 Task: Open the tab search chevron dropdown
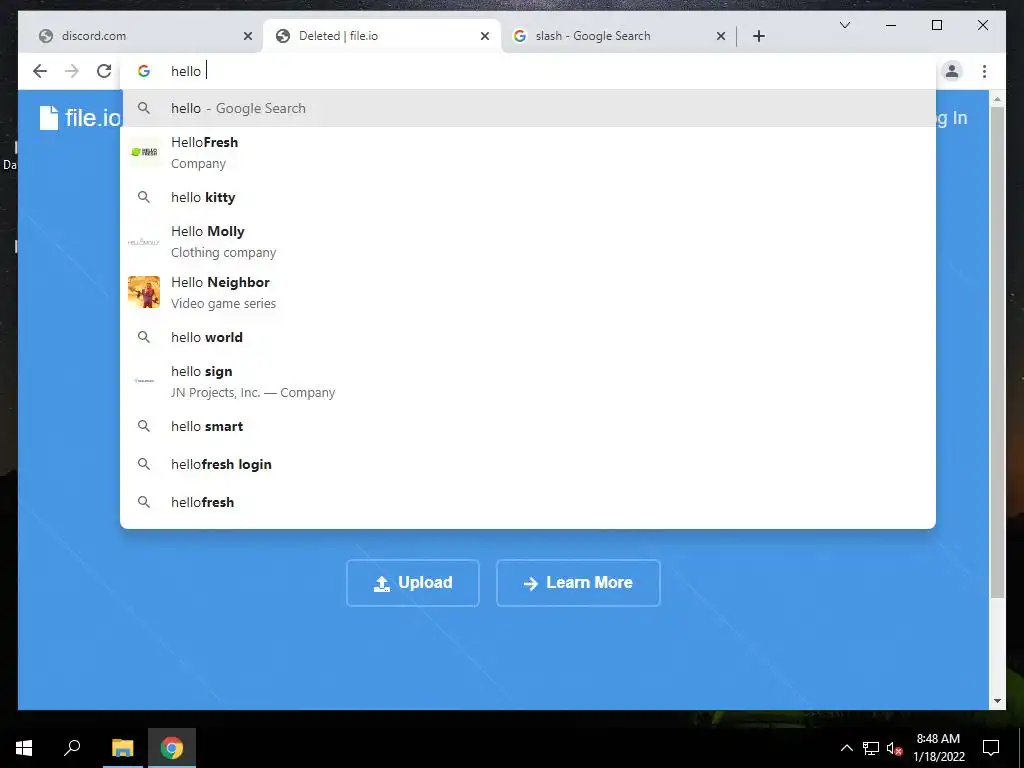(x=844, y=25)
